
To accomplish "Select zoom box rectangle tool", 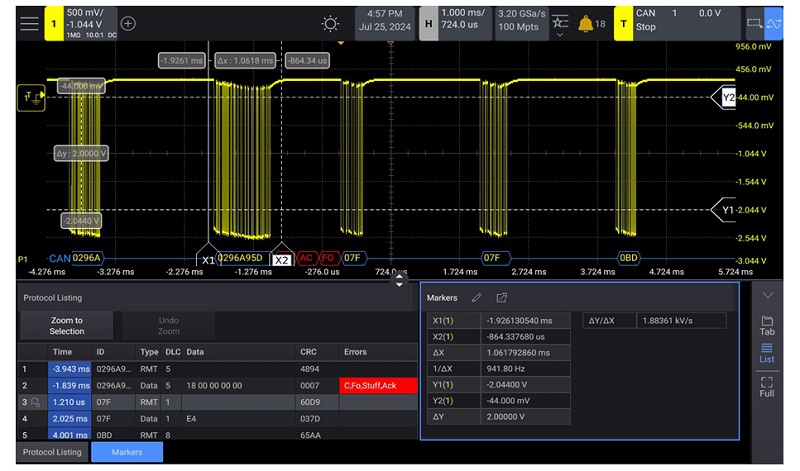I will (754, 23).
